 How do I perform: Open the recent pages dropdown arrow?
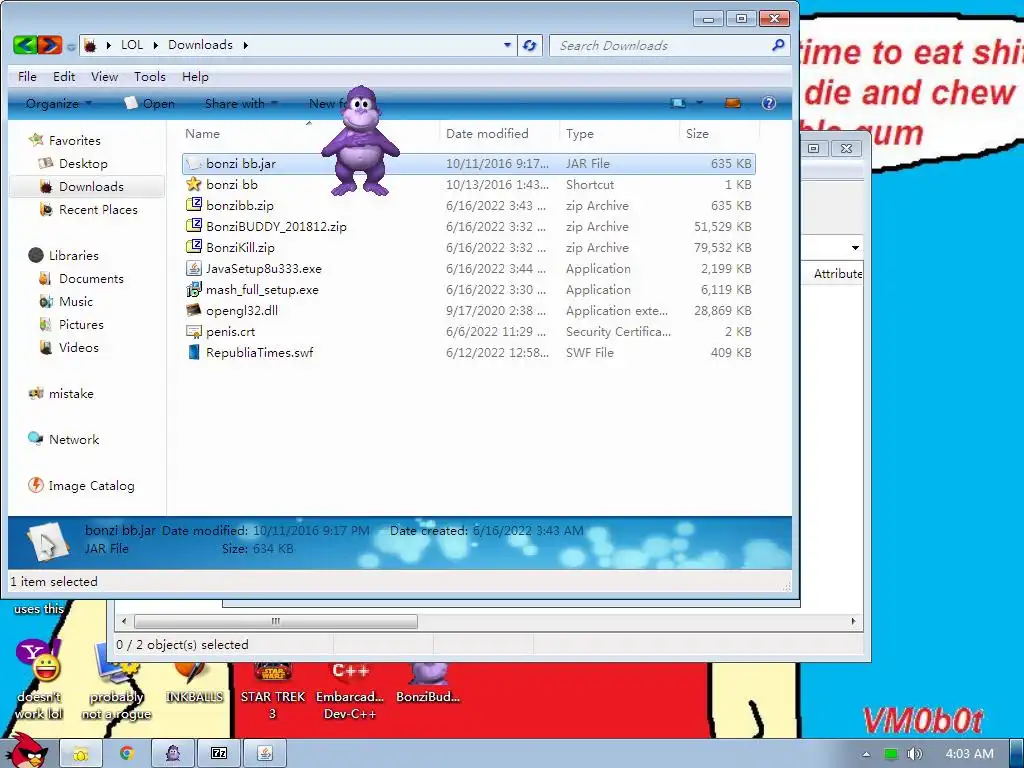pos(71,46)
